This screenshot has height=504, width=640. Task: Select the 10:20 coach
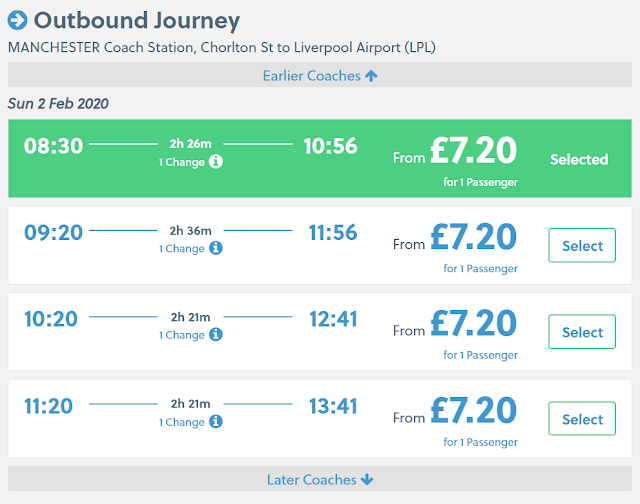582,332
